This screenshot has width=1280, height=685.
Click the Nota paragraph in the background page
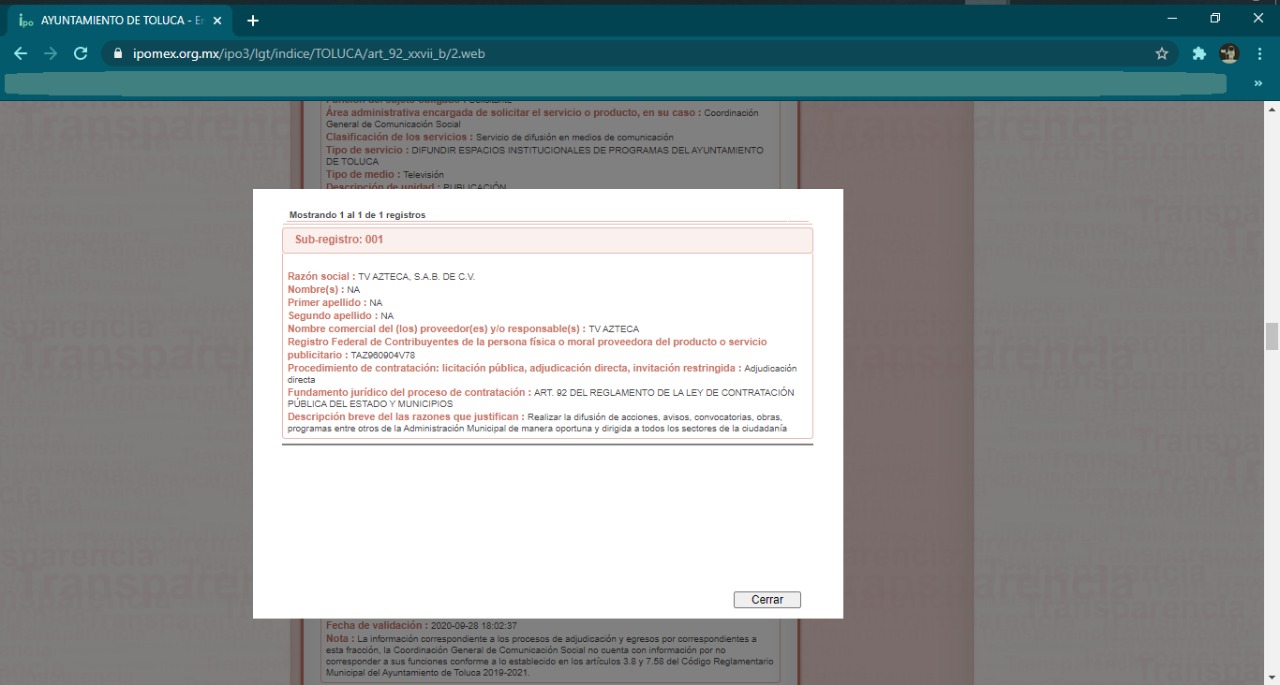[549, 656]
